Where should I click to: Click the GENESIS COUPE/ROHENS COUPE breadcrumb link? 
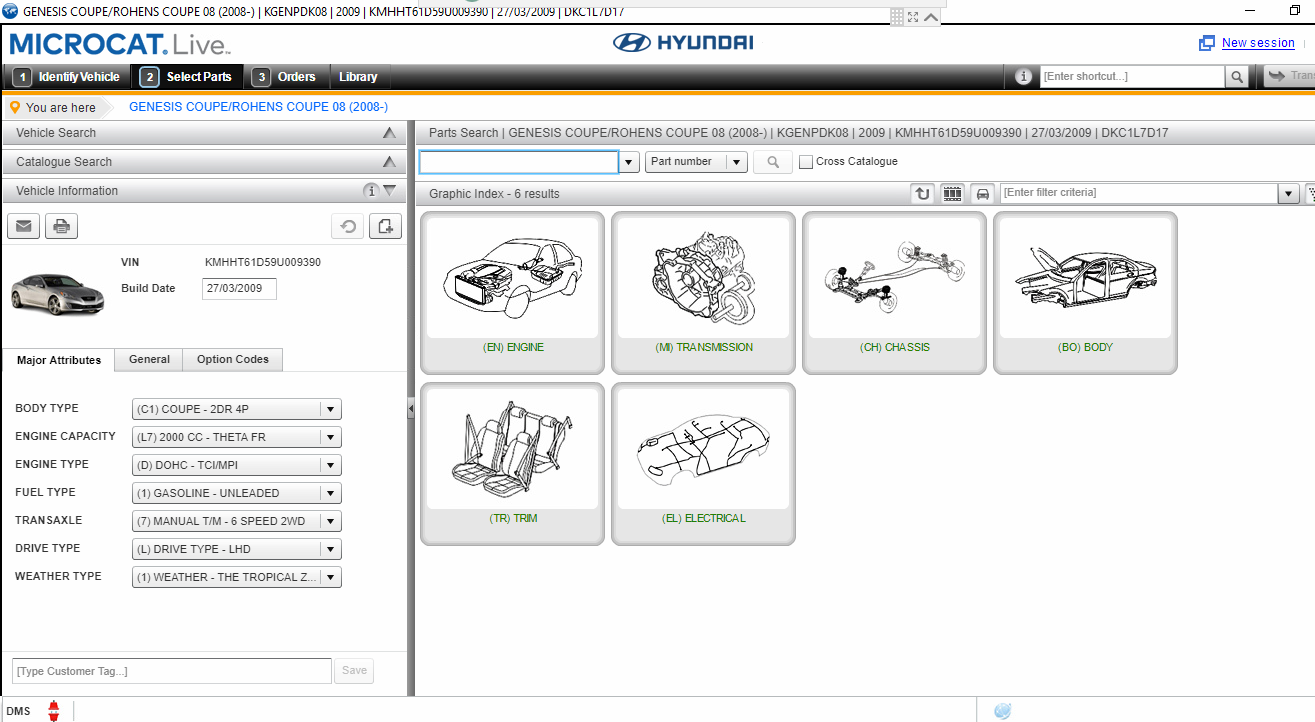point(259,107)
